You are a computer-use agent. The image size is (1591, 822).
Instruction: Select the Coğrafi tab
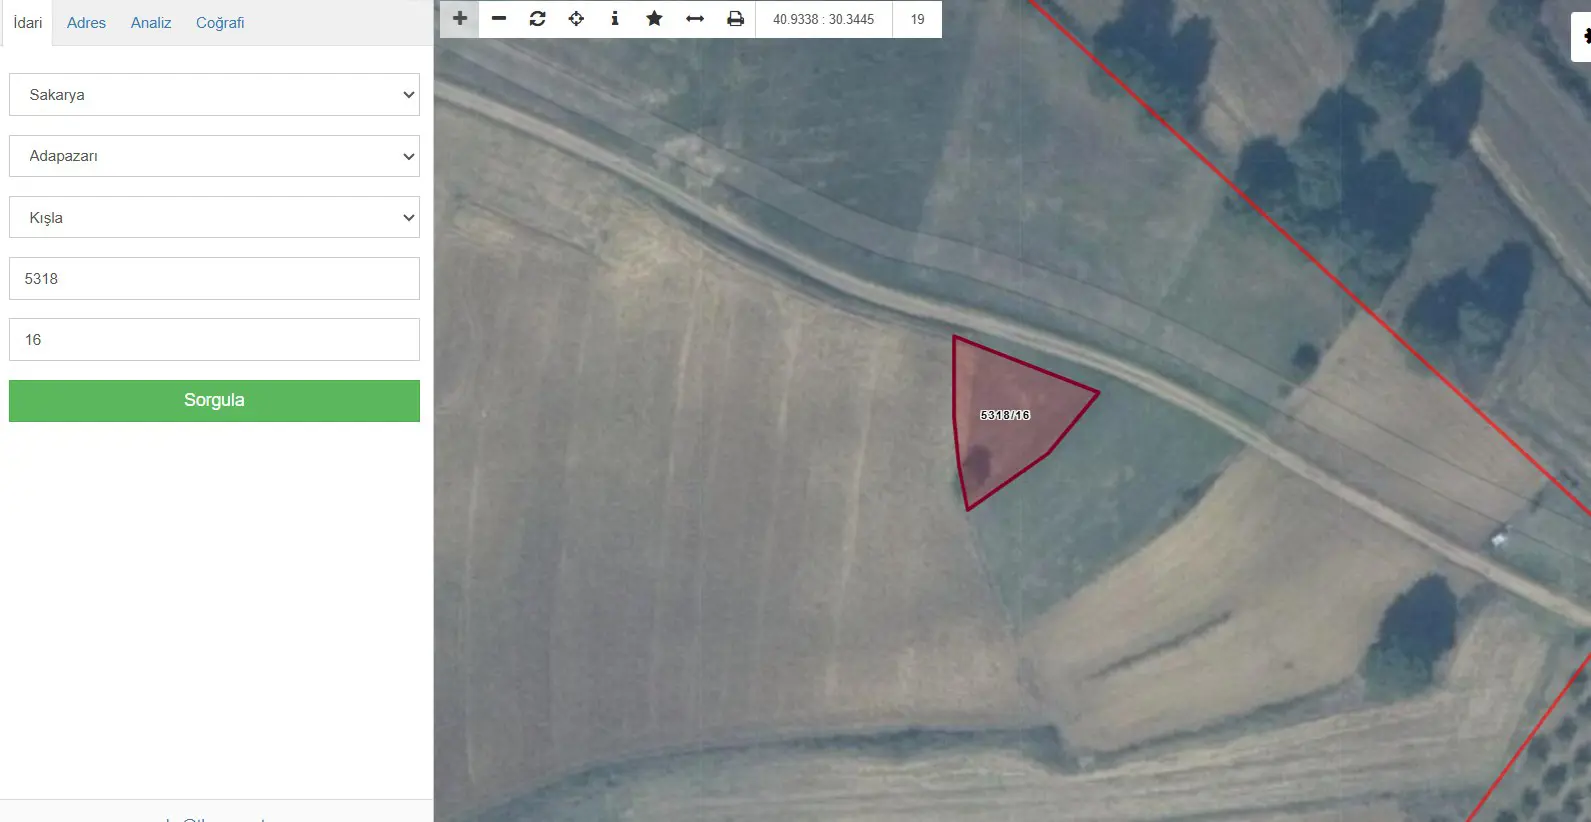[220, 23]
